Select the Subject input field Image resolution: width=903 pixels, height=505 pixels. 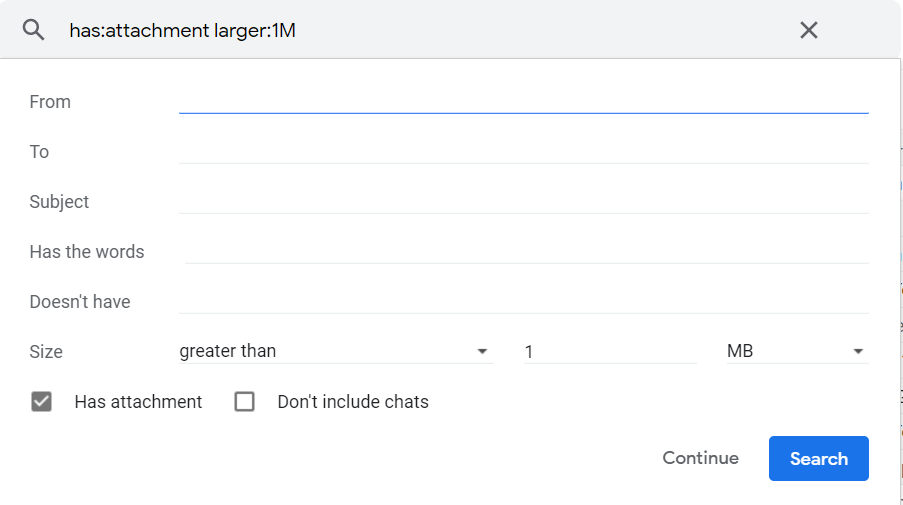tap(523, 201)
